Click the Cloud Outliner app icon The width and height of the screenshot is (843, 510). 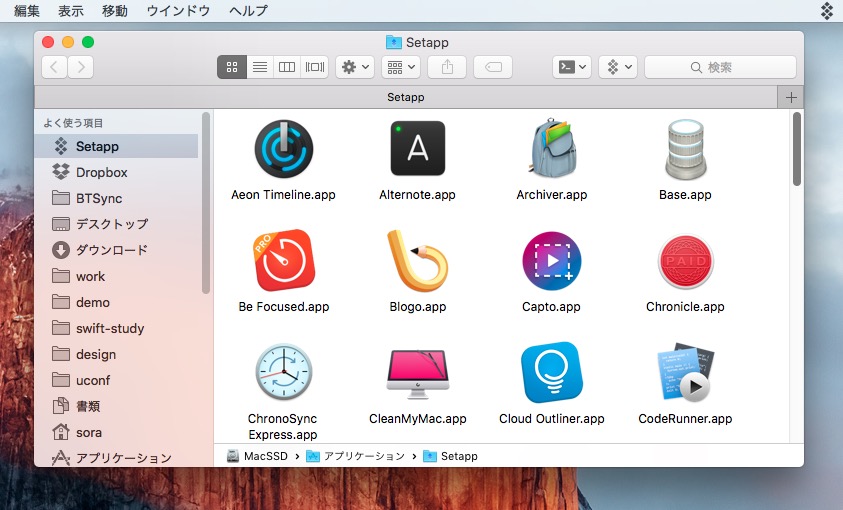(x=551, y=373)
